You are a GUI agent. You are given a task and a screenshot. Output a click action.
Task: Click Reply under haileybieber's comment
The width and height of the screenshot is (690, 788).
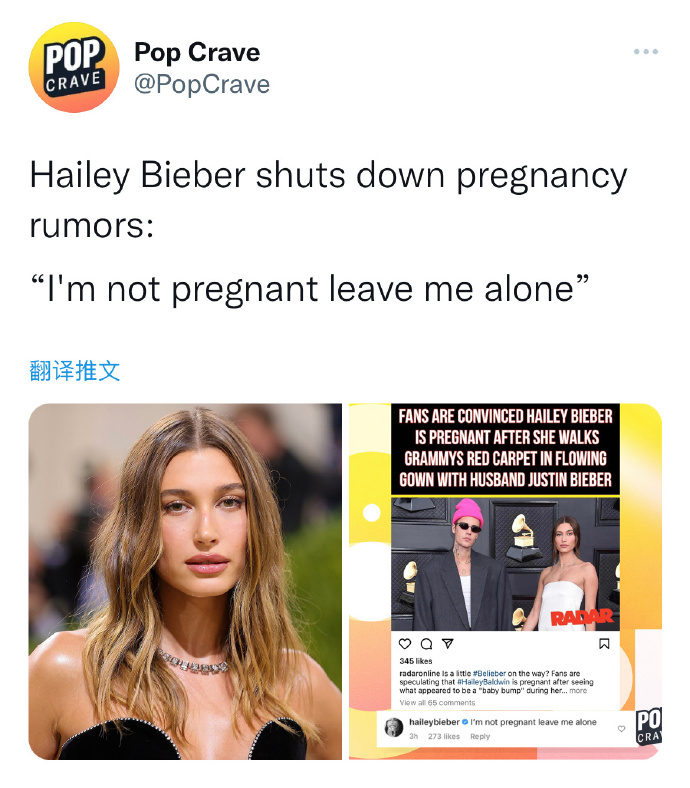480,736
